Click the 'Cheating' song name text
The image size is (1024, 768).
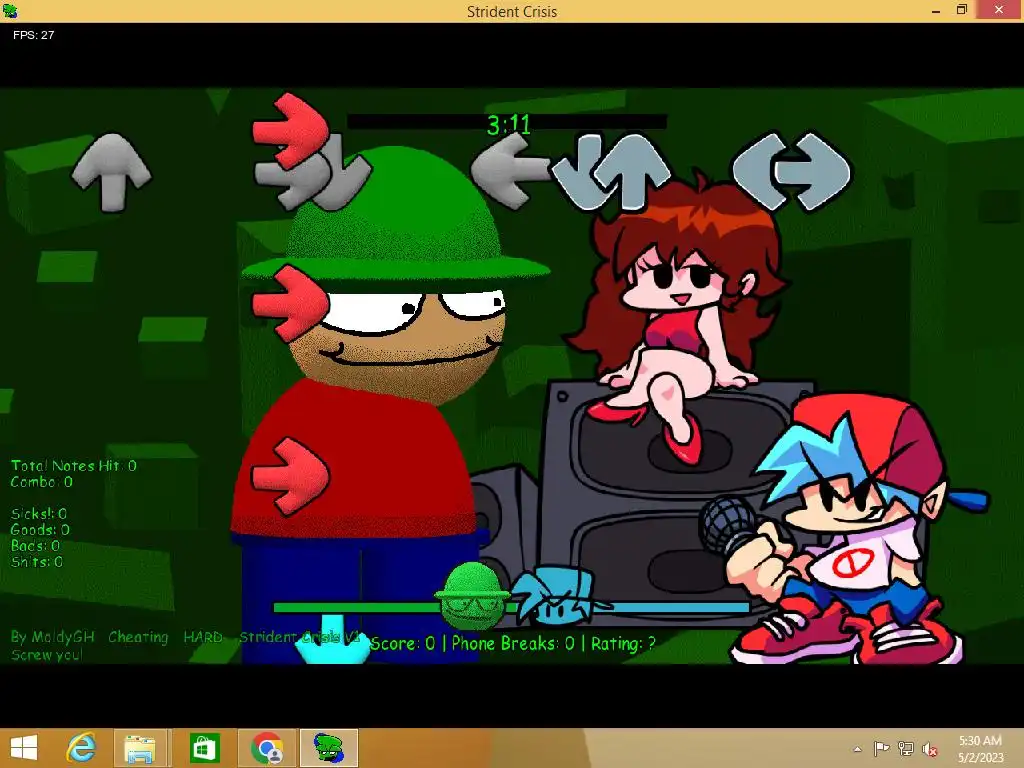click(138, 637)
